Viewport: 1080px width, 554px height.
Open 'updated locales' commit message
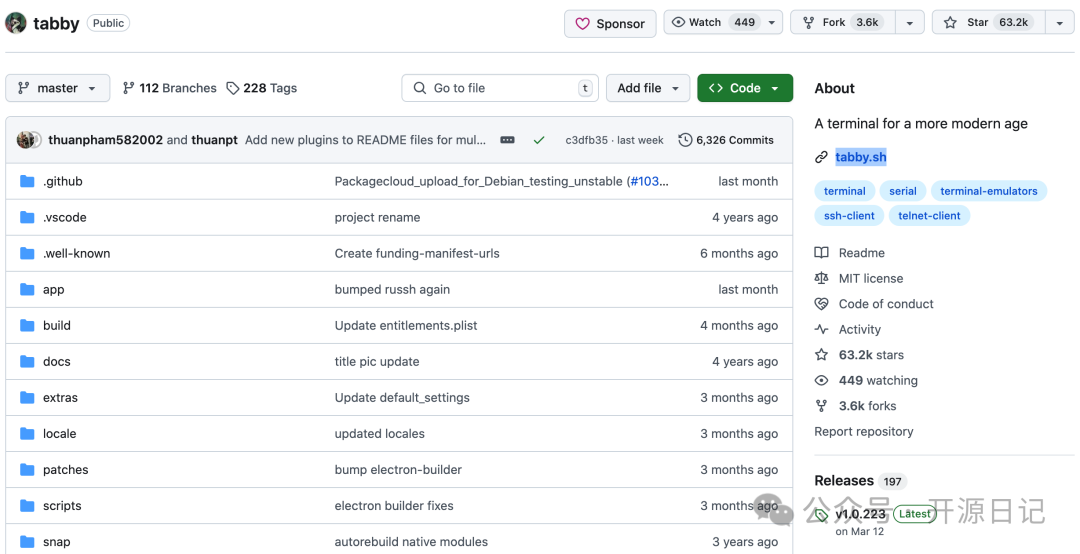pyautogui.click(x=380, y=433)
